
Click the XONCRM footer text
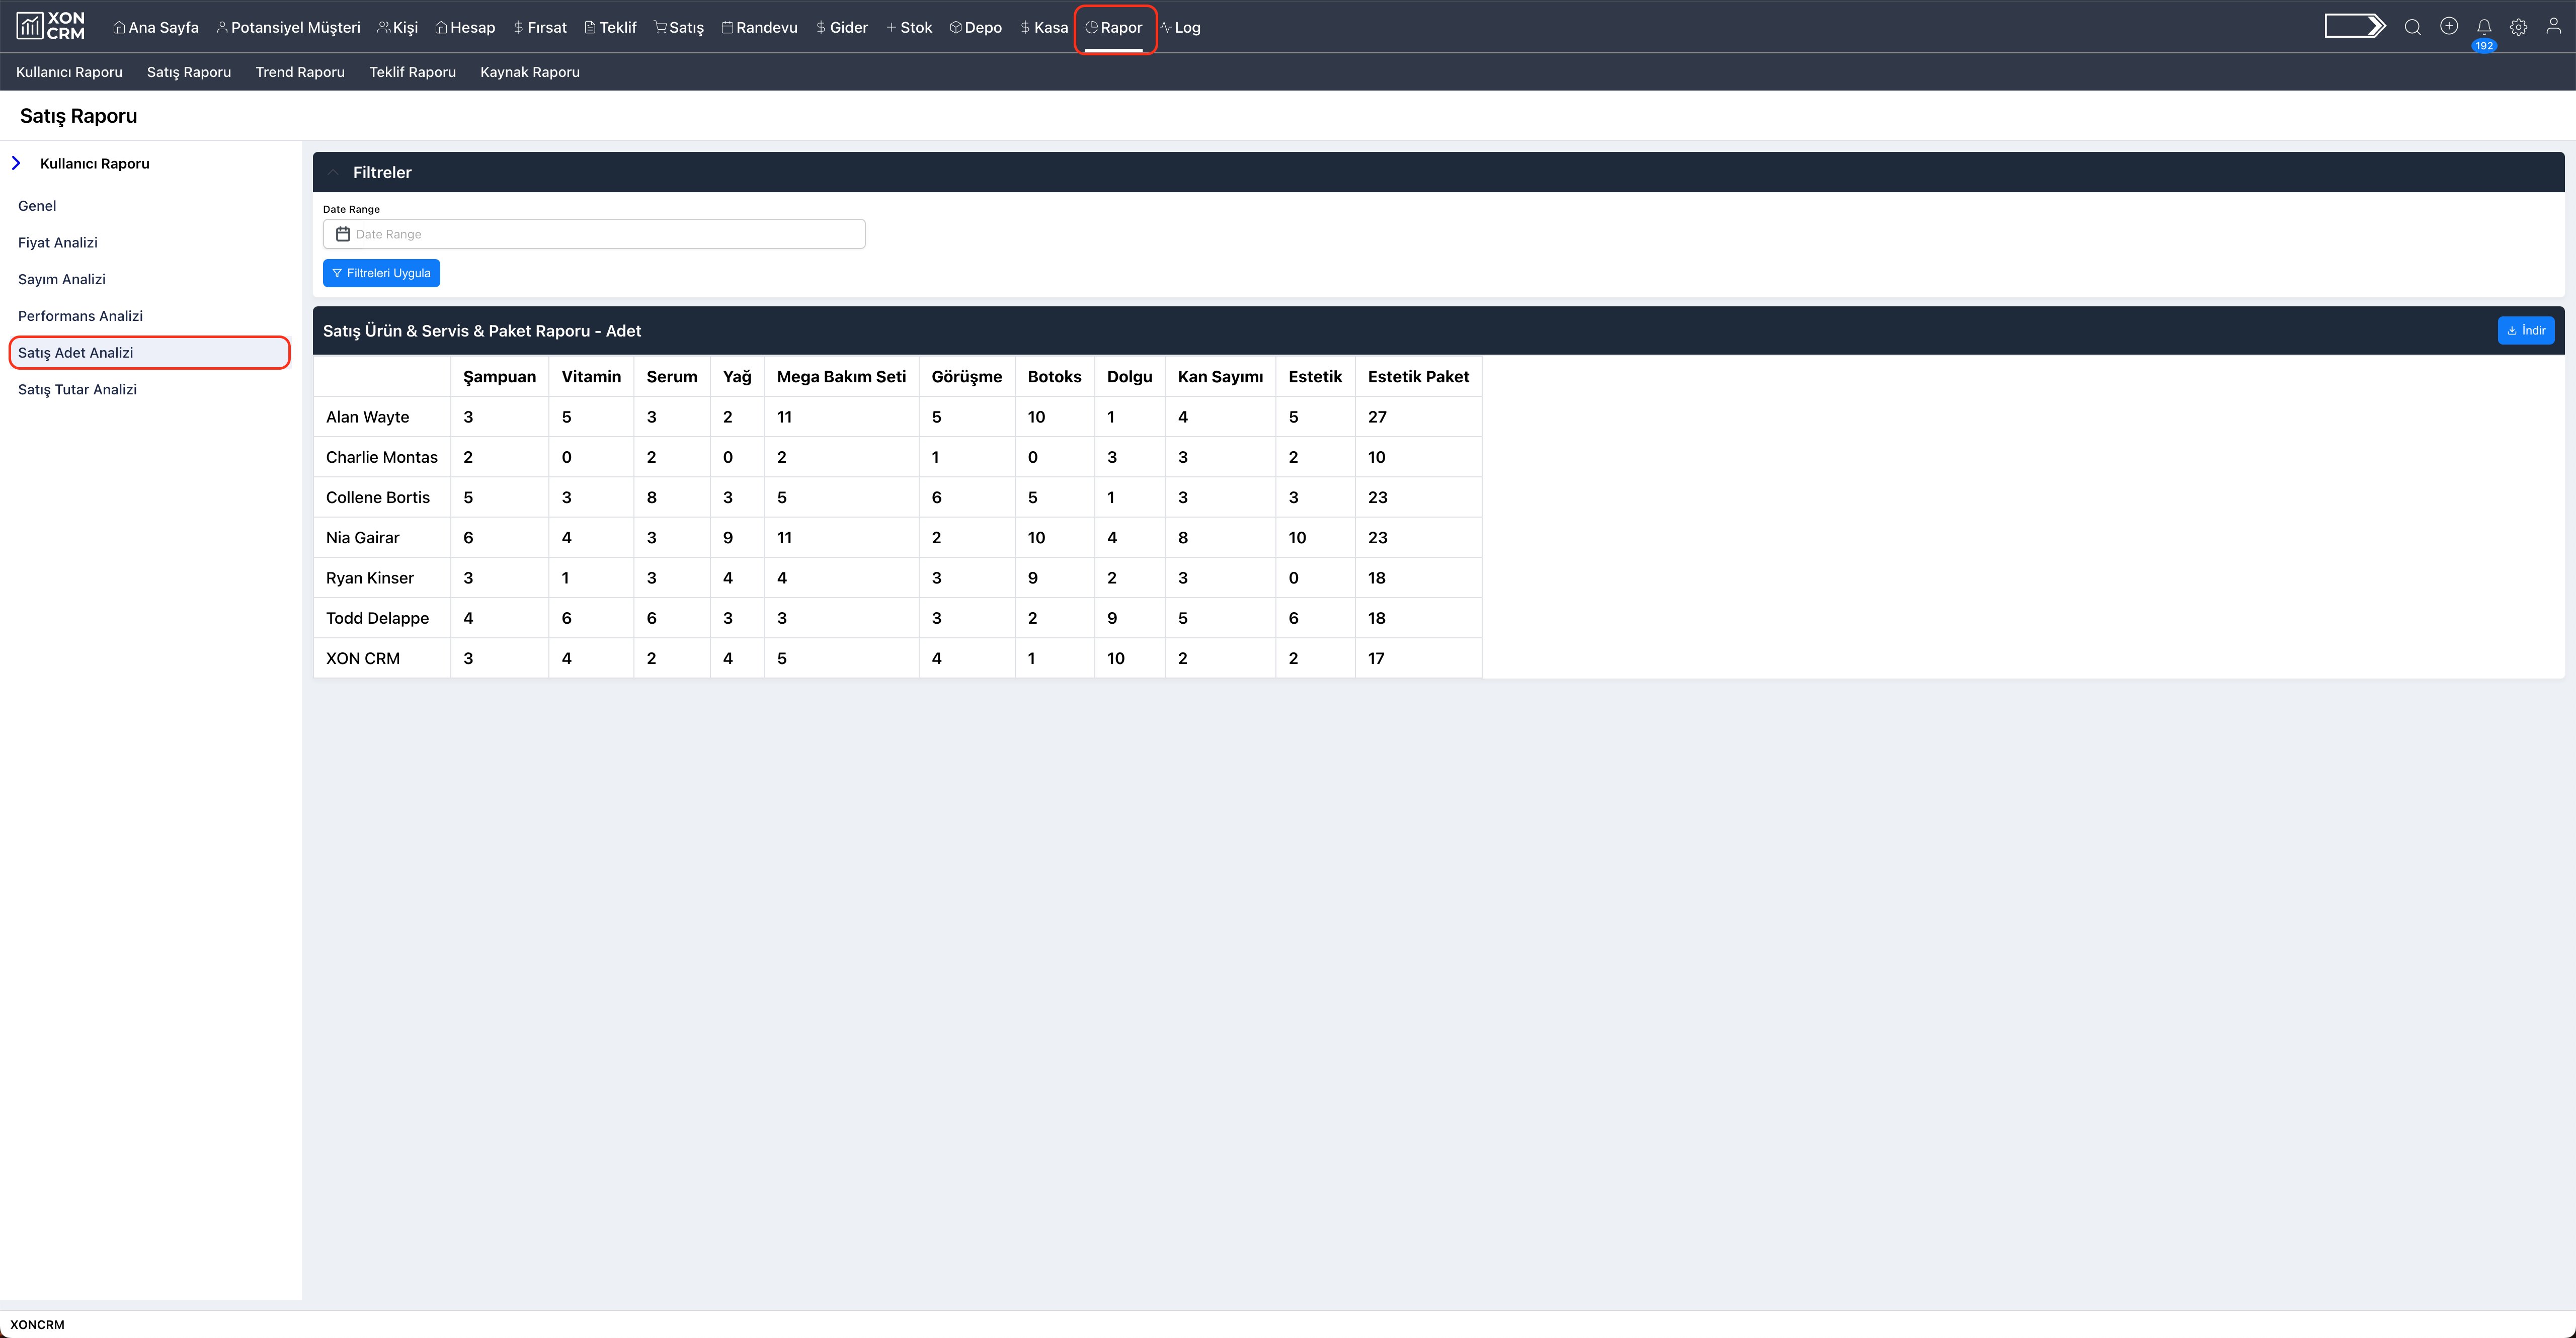[x=37, y=1324]
